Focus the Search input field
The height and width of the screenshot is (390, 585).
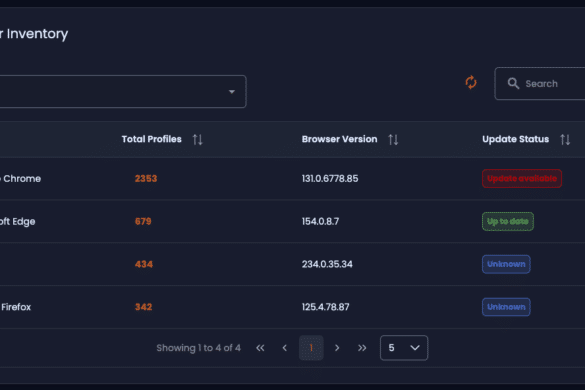(540, 84)
